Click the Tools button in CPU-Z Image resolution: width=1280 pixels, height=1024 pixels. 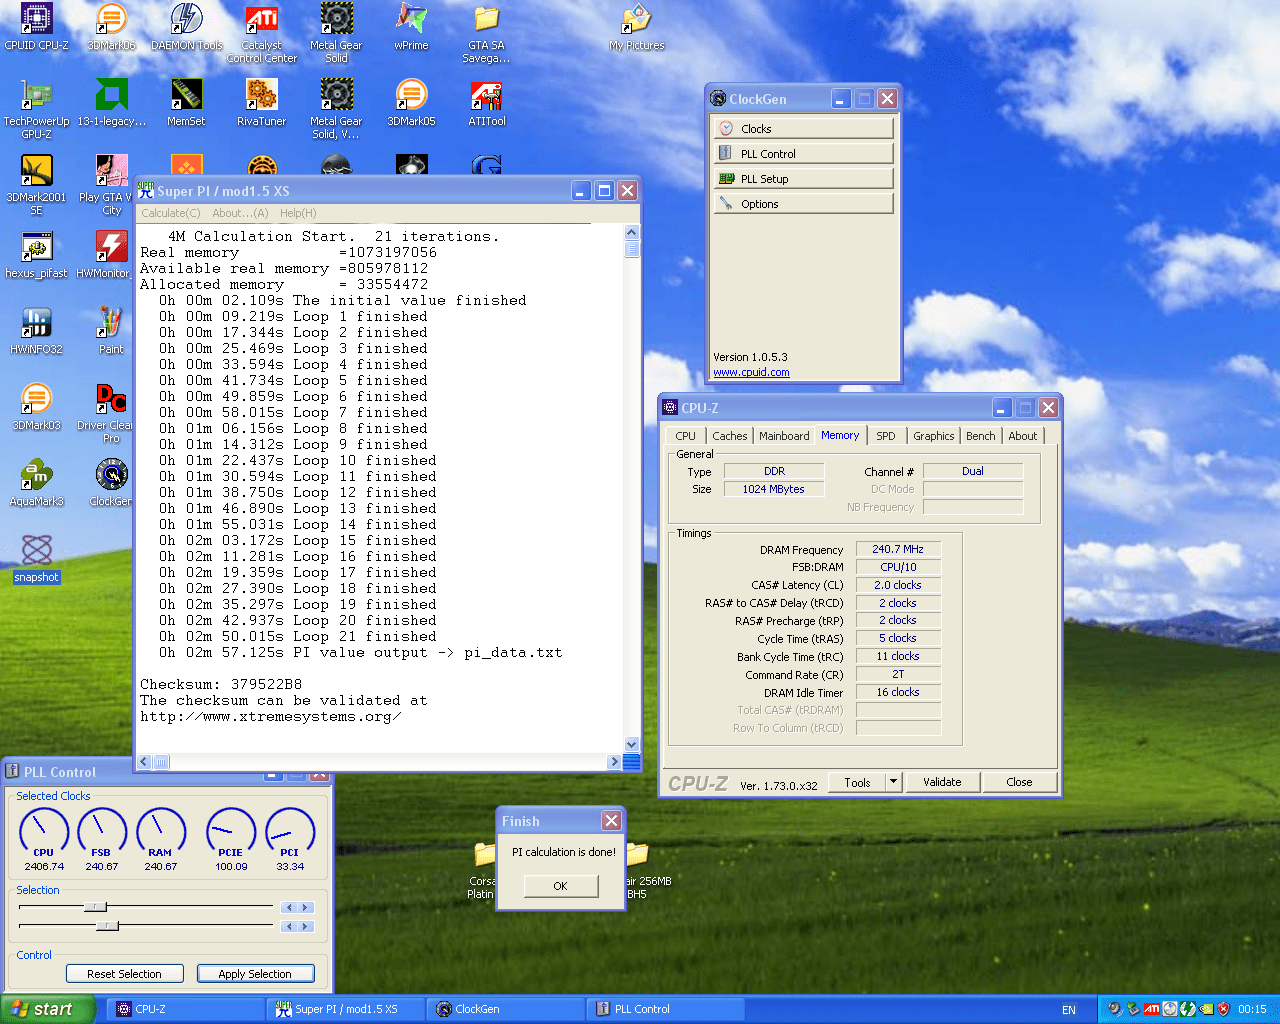857,782
